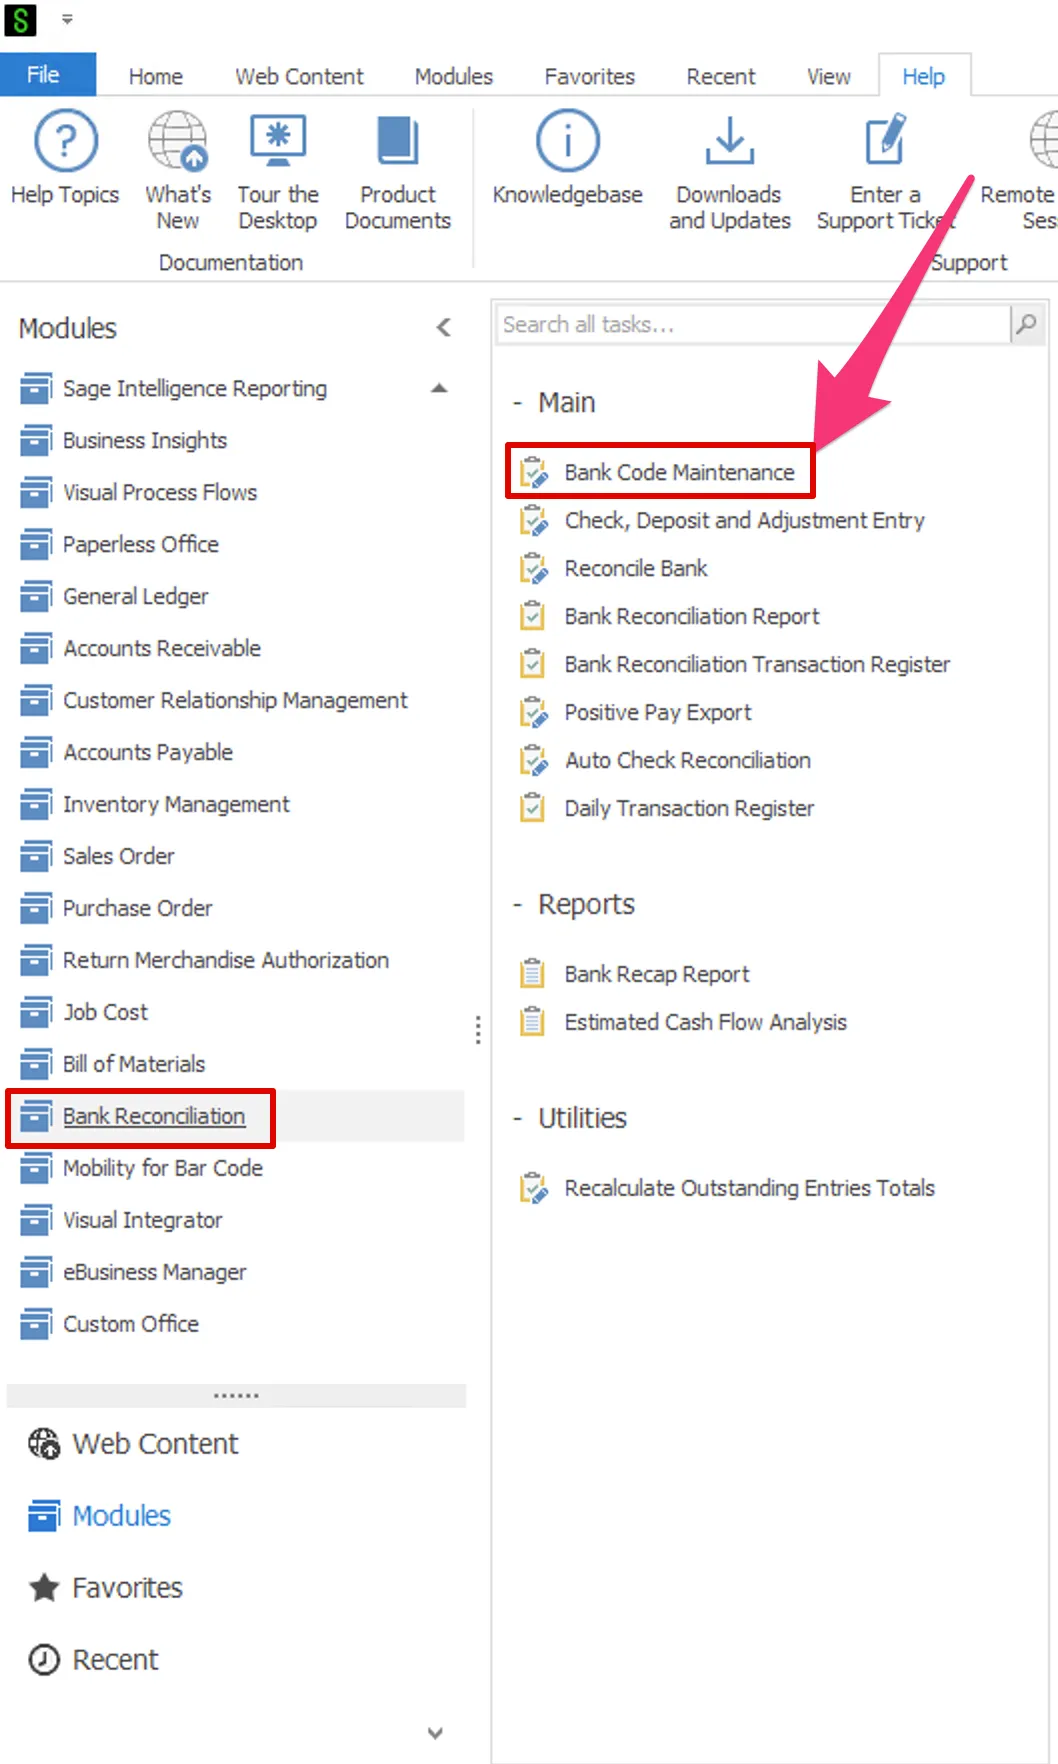Click the Custom Office module icon
Image resolution: width=1058 pixels, height=1764 pixels.
36,1324
